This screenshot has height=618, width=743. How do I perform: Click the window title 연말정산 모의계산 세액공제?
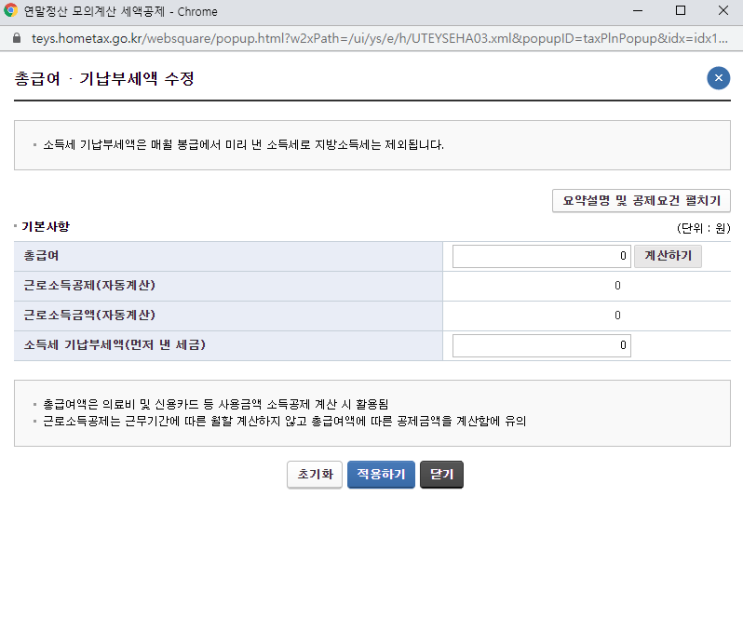point(94,11)
